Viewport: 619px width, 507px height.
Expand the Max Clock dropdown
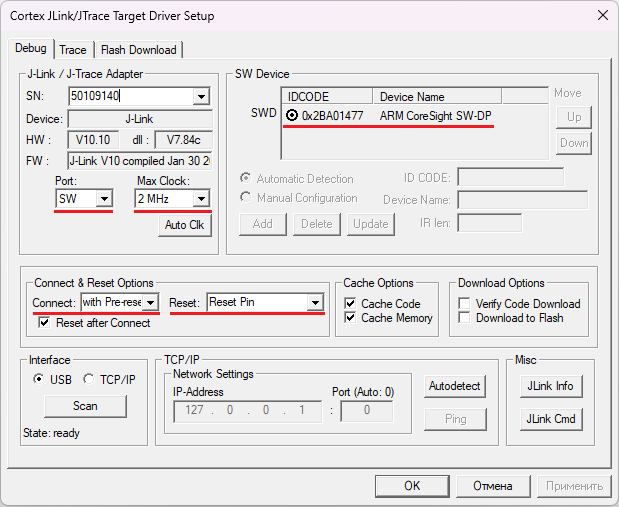(201, 199)
